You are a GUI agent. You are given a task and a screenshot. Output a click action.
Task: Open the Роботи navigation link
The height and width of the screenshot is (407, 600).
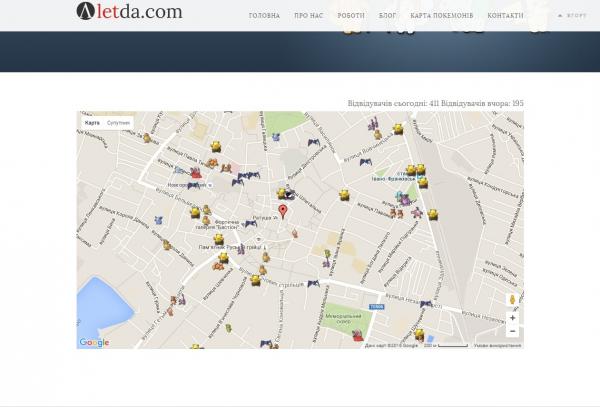coord(351,17)
